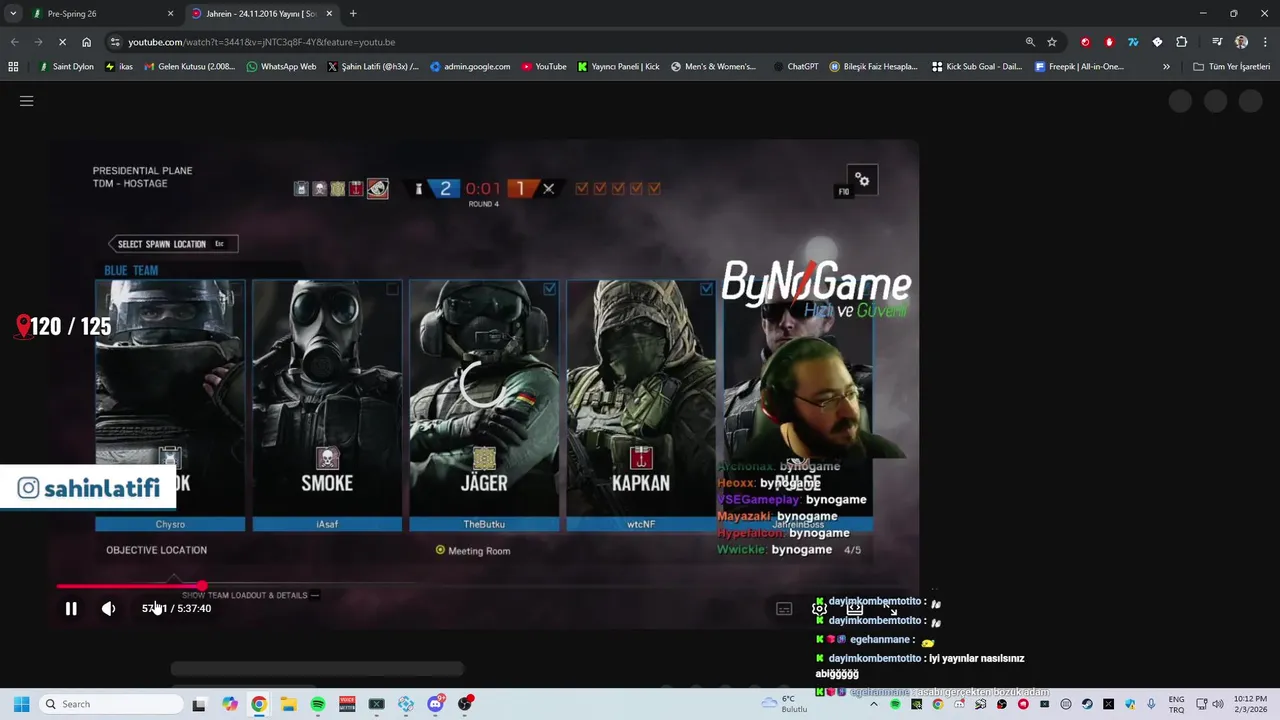Open the Gelen Kutusu Gmail bookmark
The image size is (1280, 720).
click(x=190, y=67)
